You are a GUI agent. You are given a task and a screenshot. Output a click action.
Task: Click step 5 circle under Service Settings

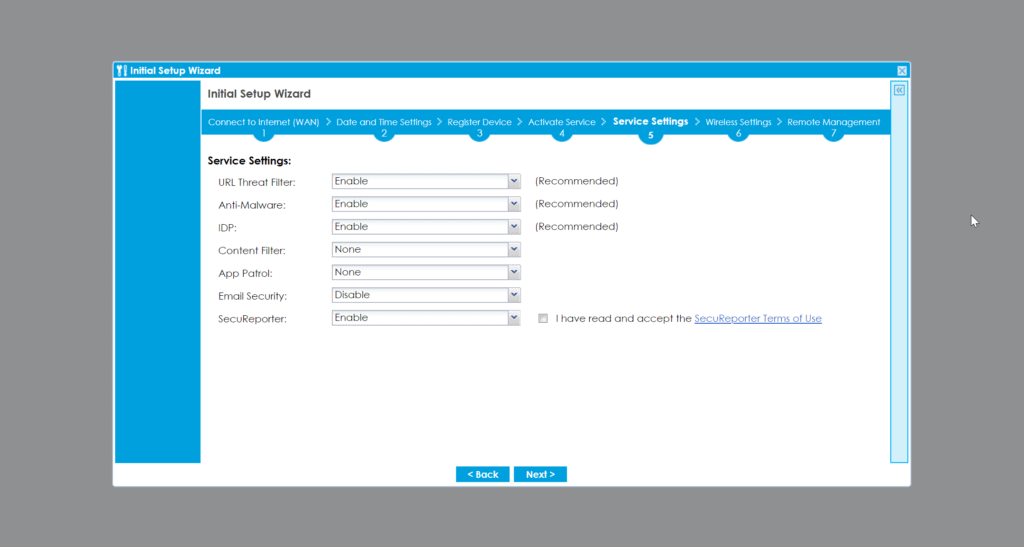coord(650,135)
